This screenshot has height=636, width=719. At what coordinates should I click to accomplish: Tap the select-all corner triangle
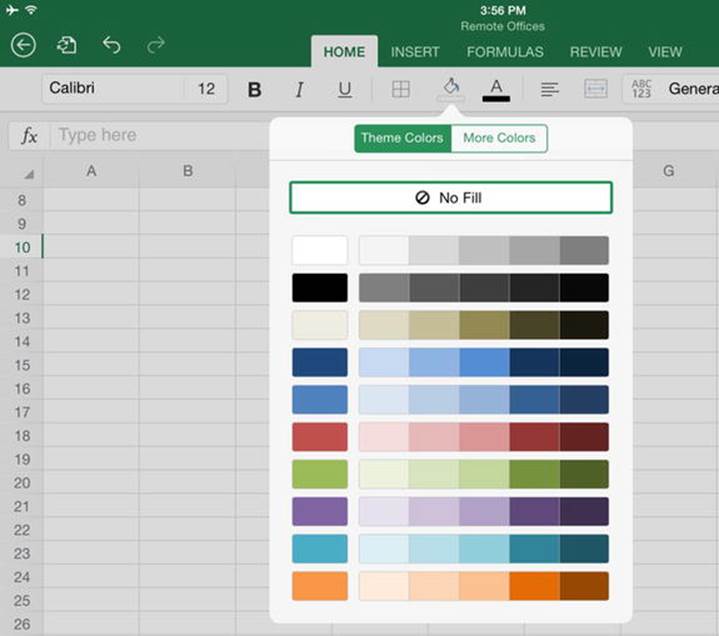[29, 174]
